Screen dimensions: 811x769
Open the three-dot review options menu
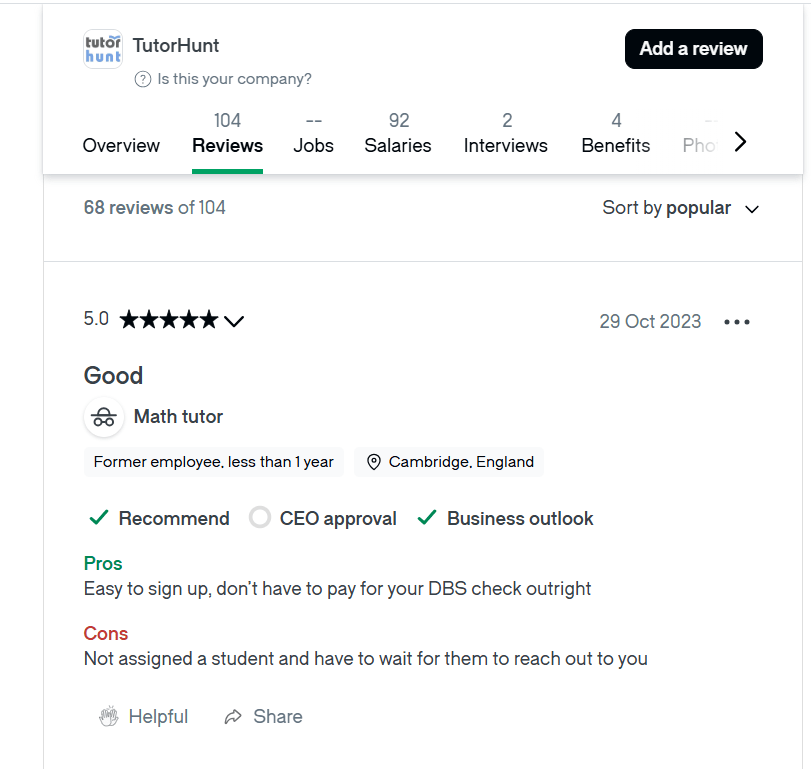pos(737,322)
